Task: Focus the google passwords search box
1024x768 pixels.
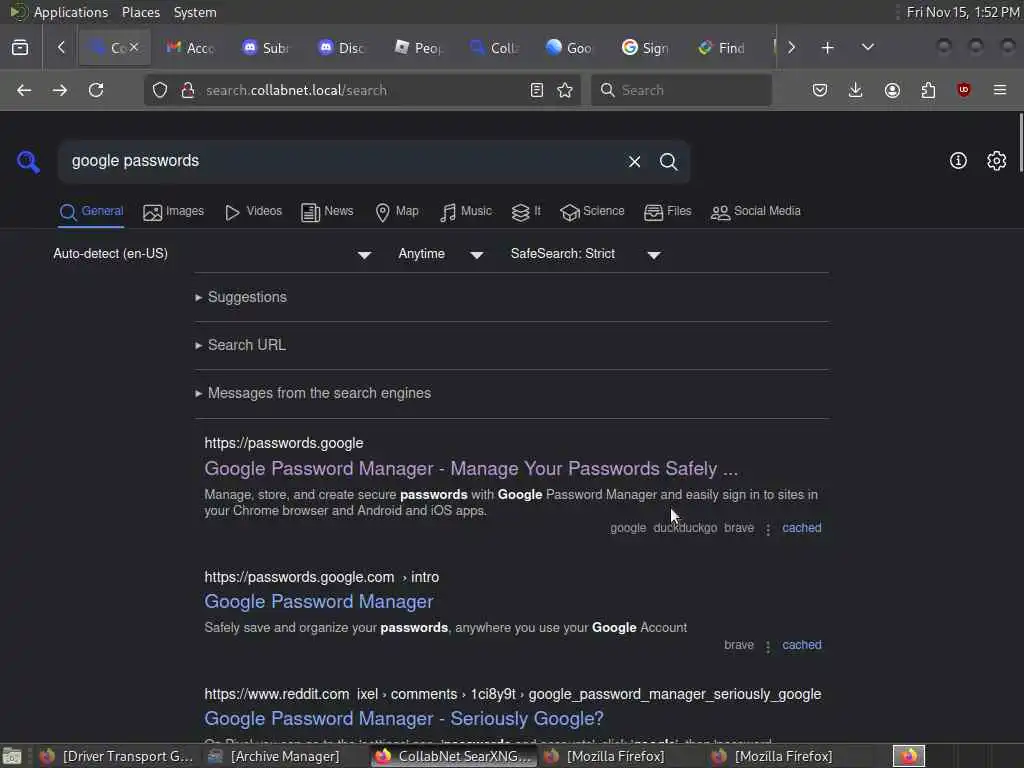Action: coord(340,161)
